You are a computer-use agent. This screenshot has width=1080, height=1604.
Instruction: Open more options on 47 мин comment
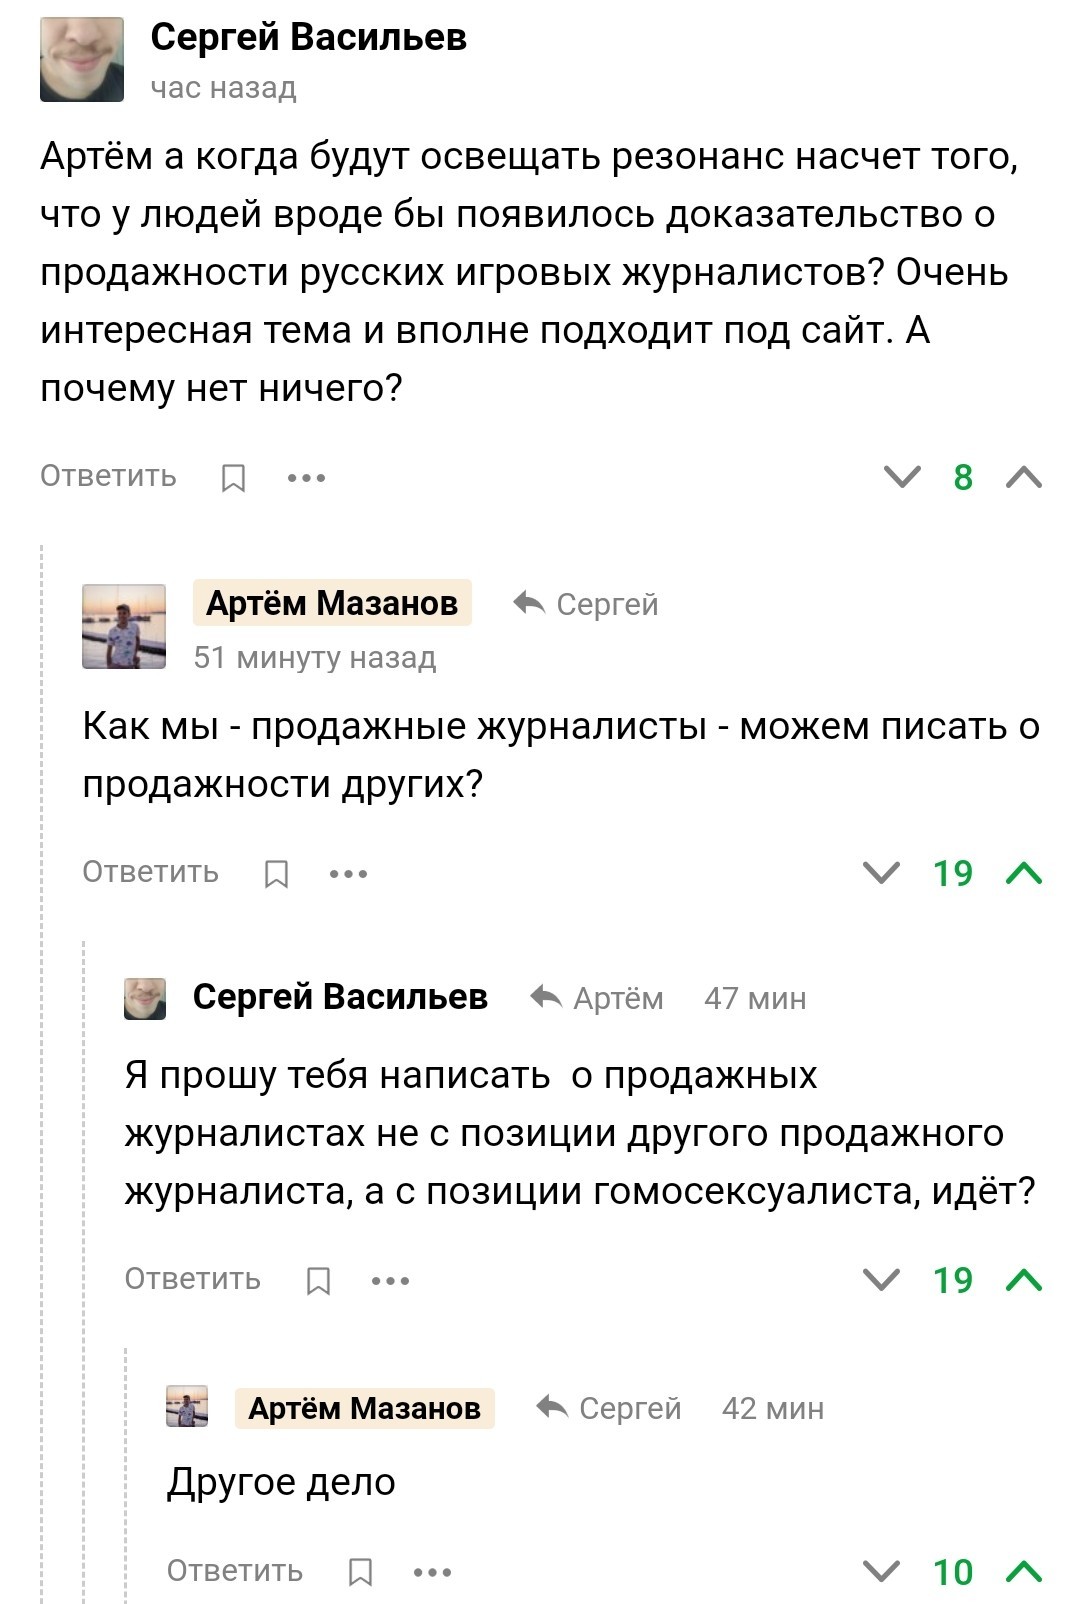click(390, 1281)
